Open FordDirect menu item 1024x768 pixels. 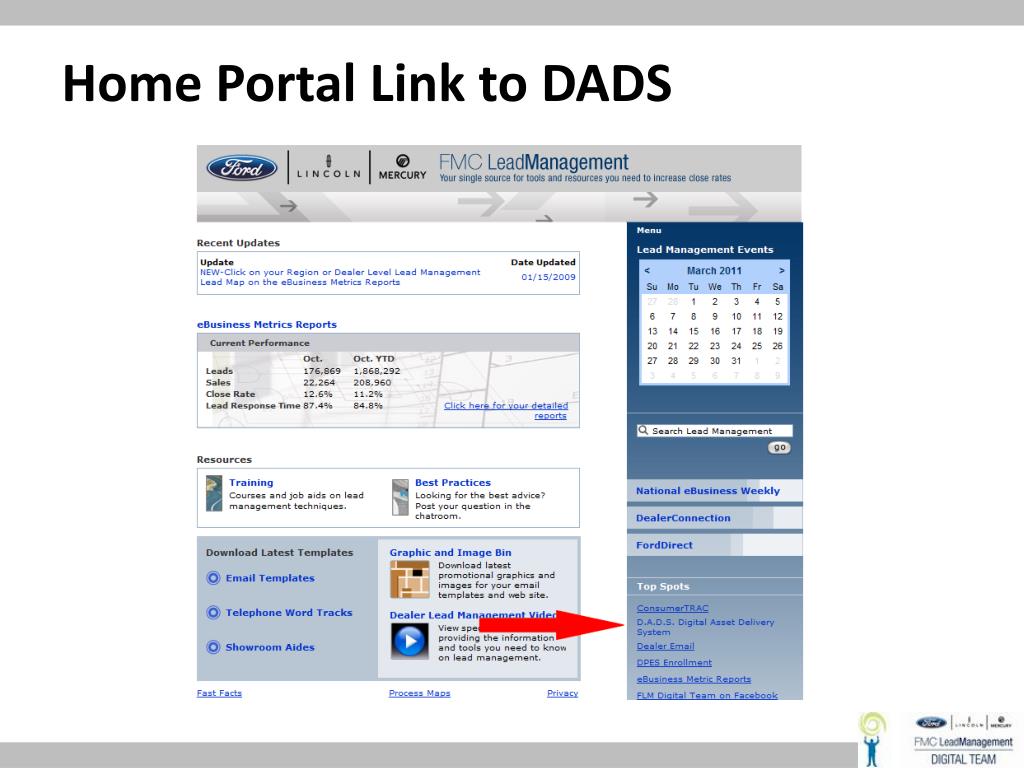click(x=714, y=545)
